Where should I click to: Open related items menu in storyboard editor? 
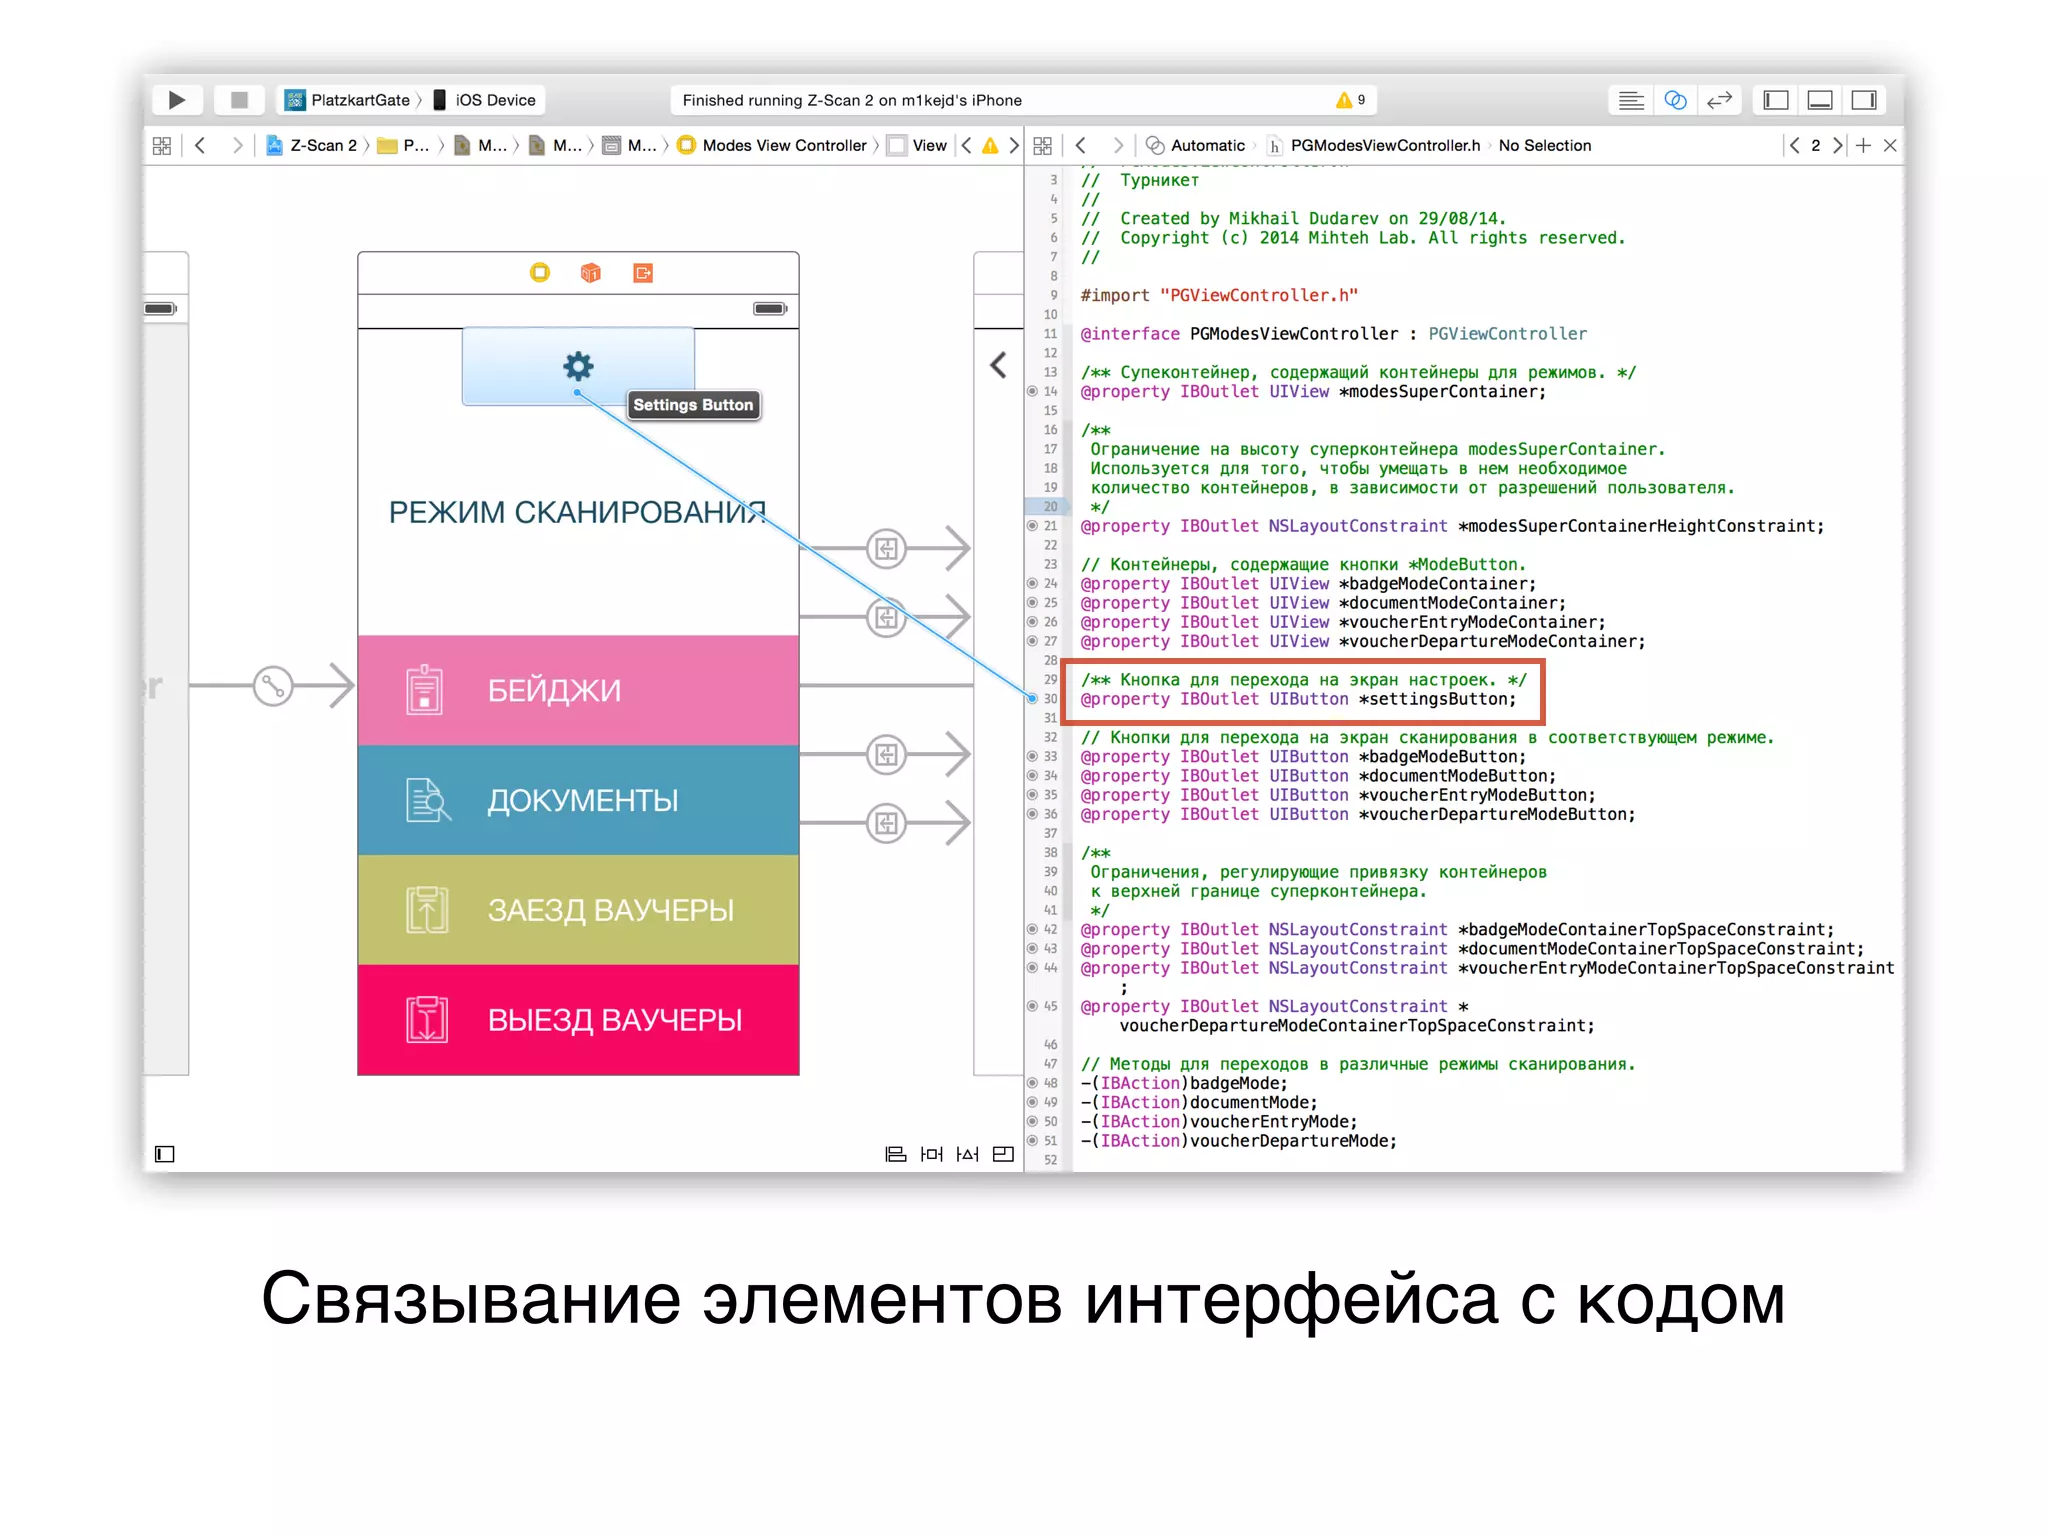162,146
